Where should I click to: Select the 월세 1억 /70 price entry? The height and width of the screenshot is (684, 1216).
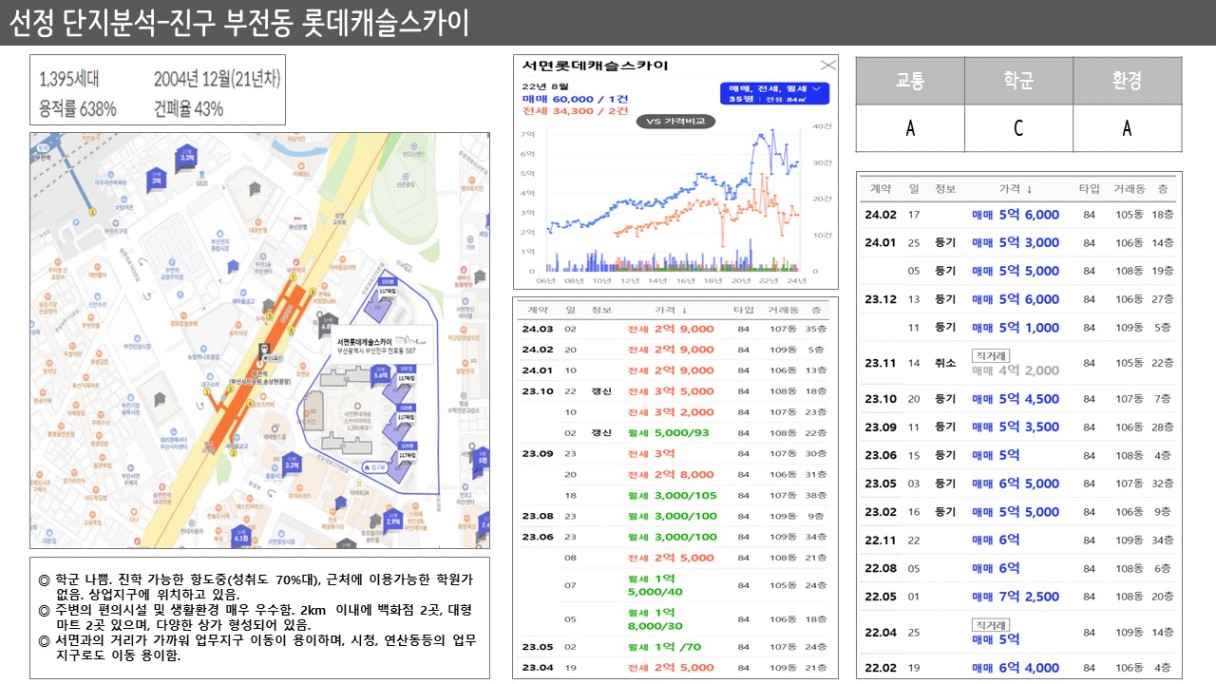pos(664,647)
